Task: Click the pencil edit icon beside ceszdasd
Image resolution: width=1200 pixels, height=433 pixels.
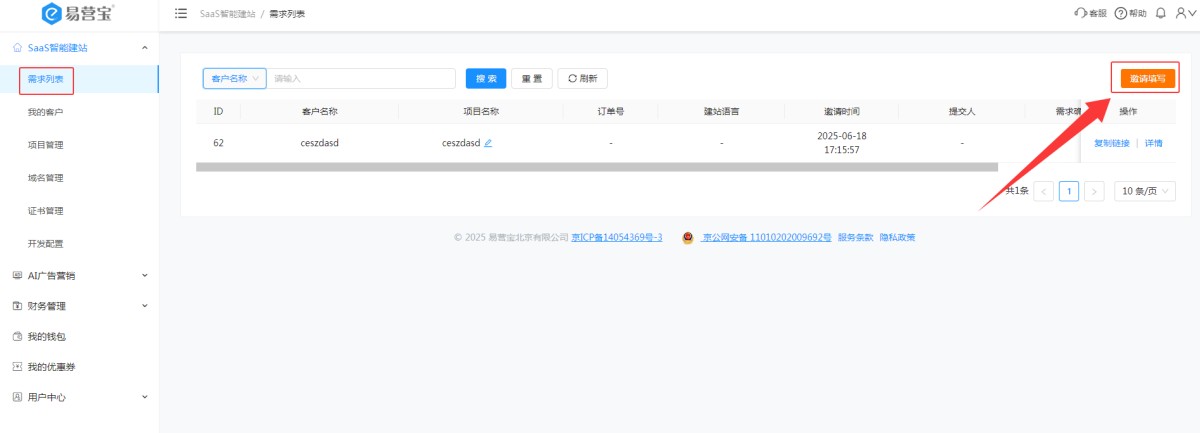Action: [488, 143]
